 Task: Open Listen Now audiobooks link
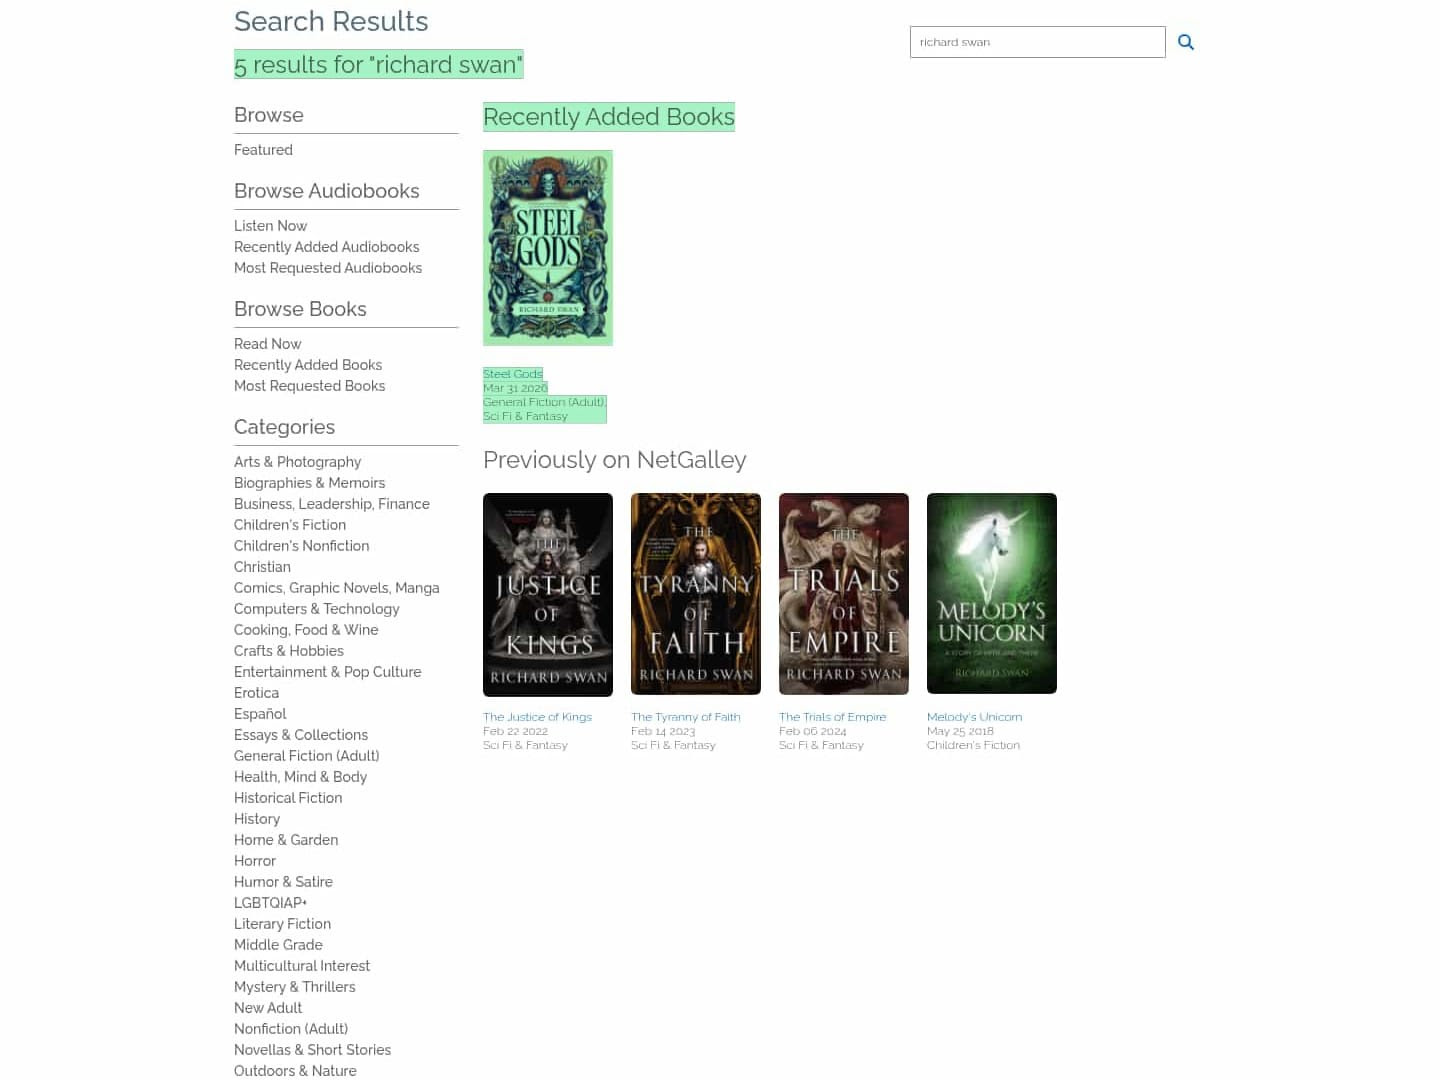tap(270, 226)
